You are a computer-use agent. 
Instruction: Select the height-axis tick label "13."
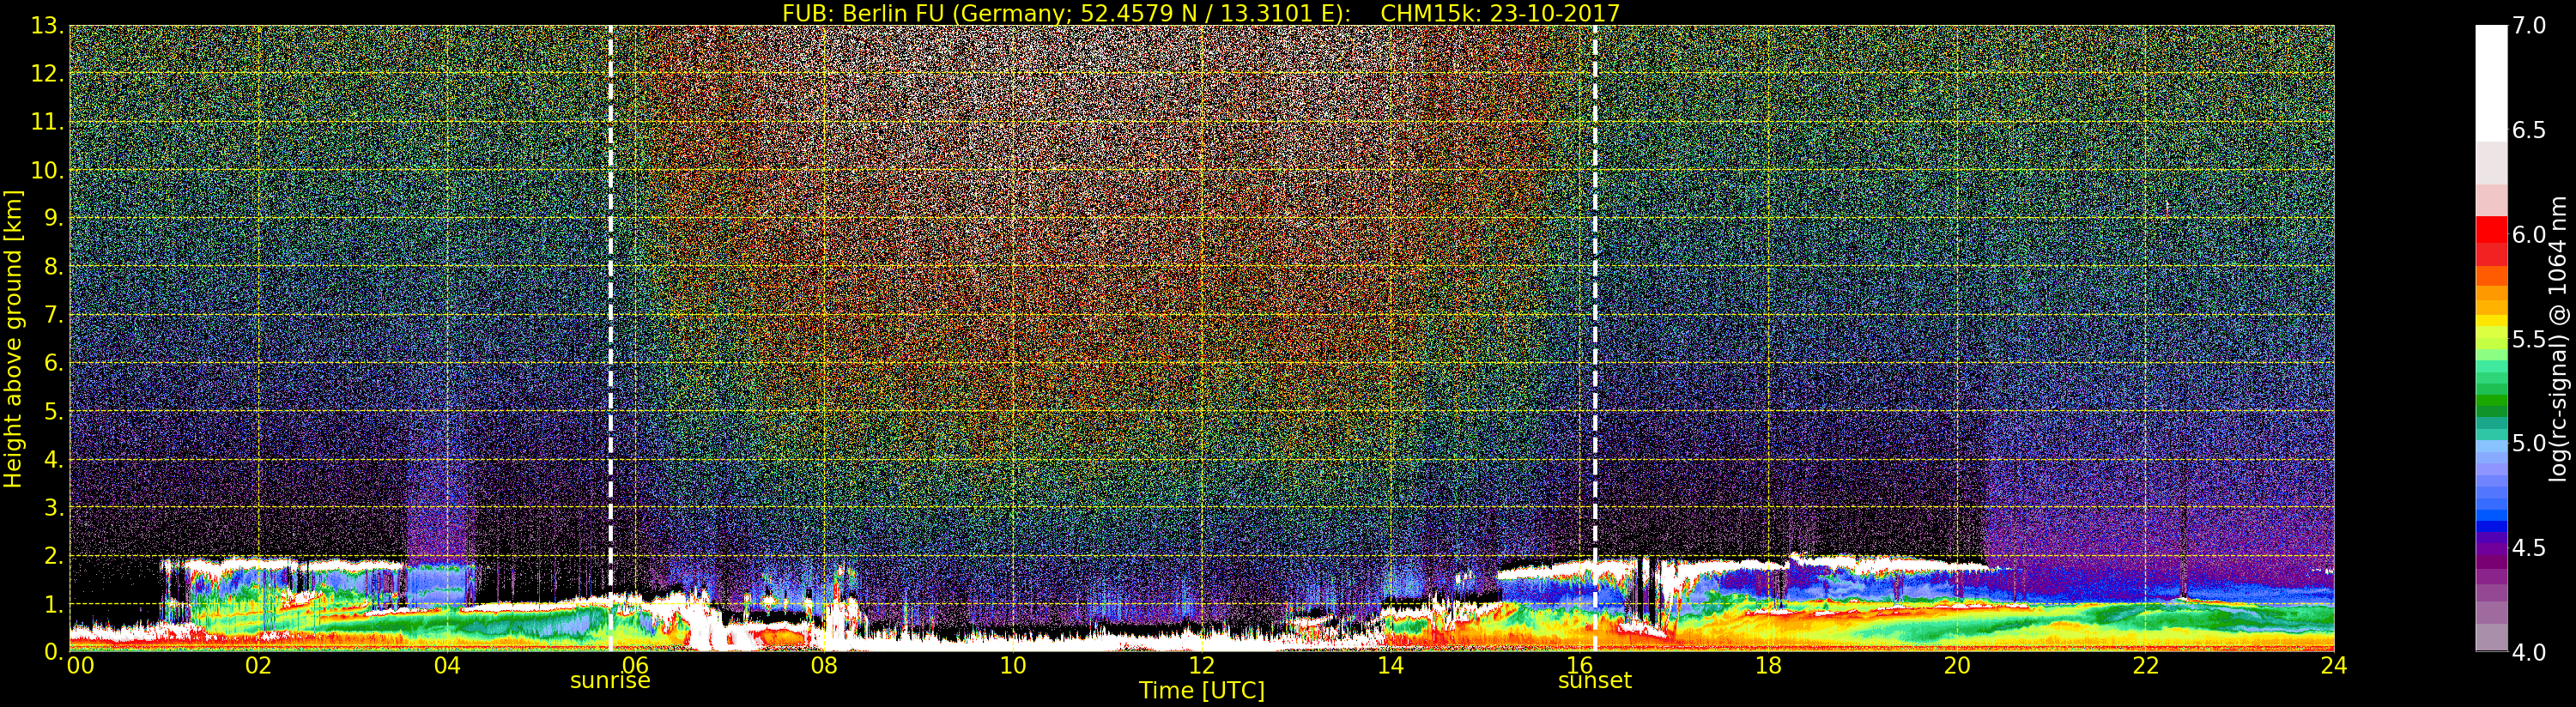[x=48, y=26]
